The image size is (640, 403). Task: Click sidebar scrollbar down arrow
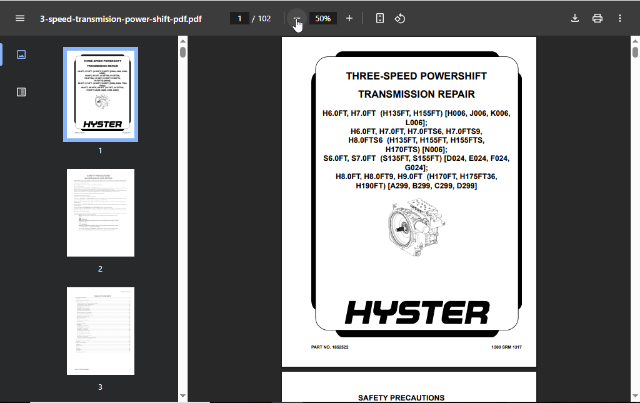coord(182,396)
